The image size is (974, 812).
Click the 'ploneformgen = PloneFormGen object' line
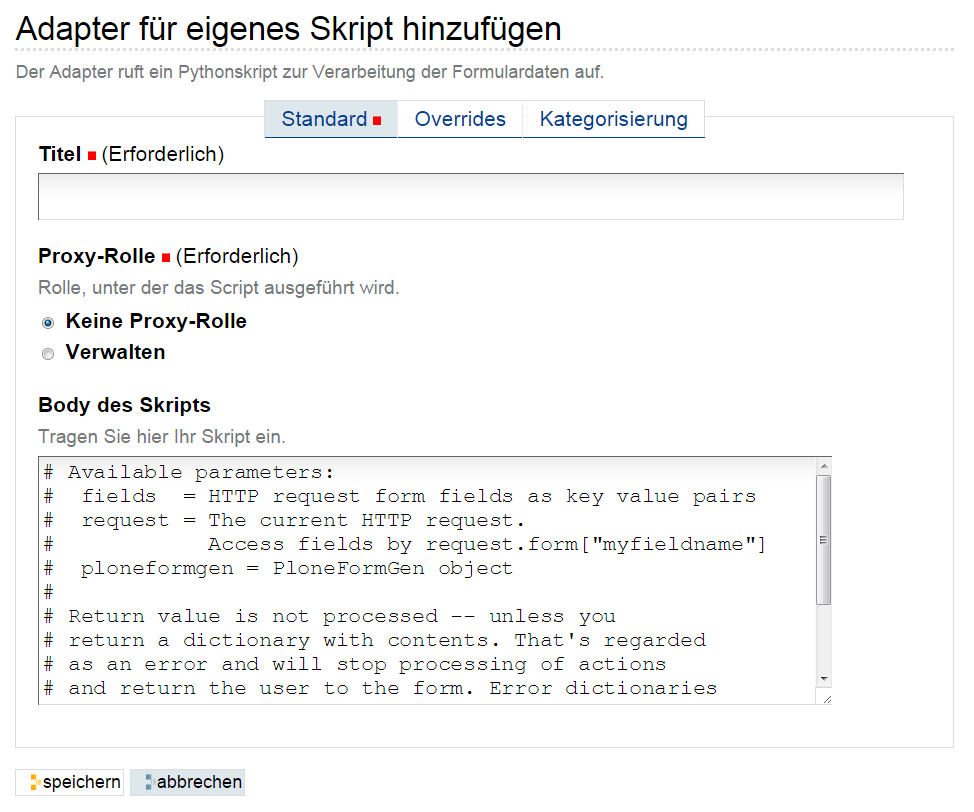[278, 568]
